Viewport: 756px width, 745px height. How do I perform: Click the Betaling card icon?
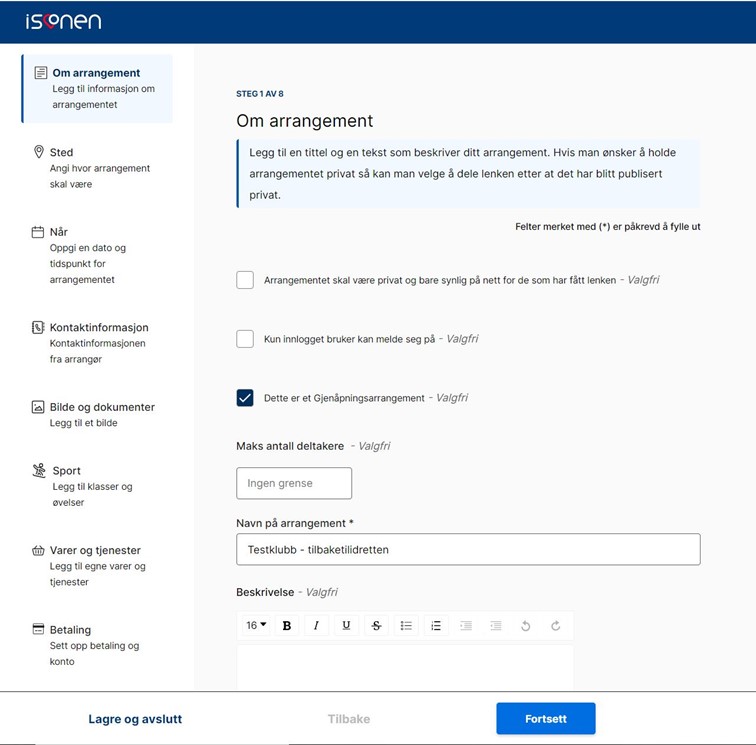click(x=38, y=629)
